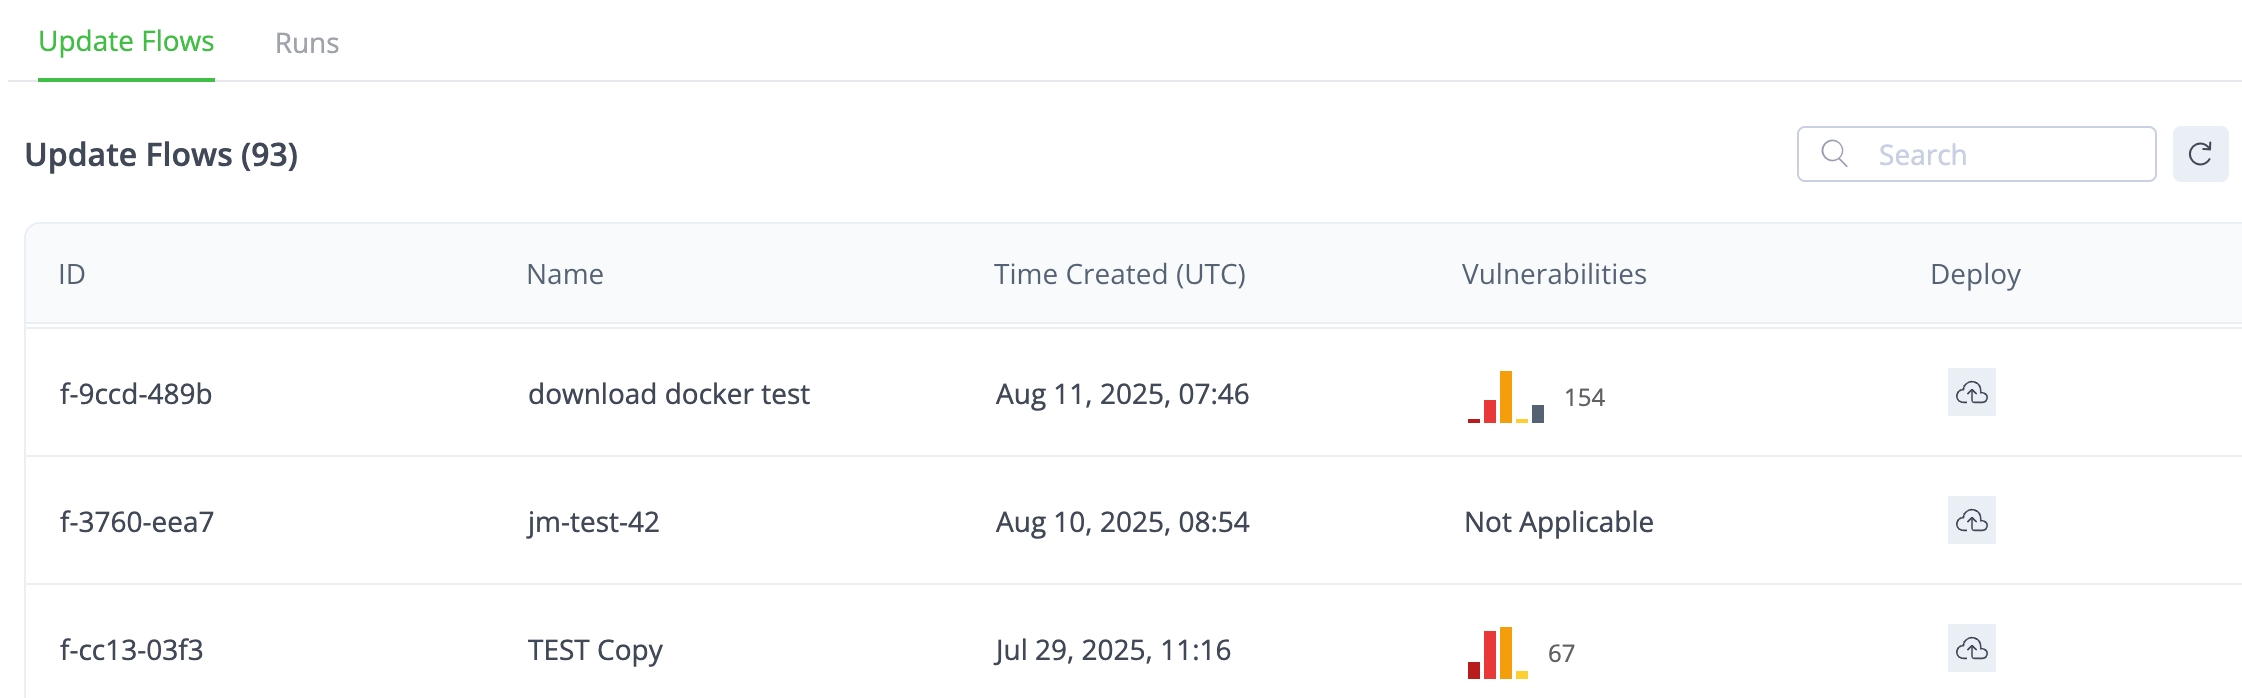Screen dimensions: 2242x698
Task: Deploy the jm-test-42 flow
Action: click(x=1971, y=521)
